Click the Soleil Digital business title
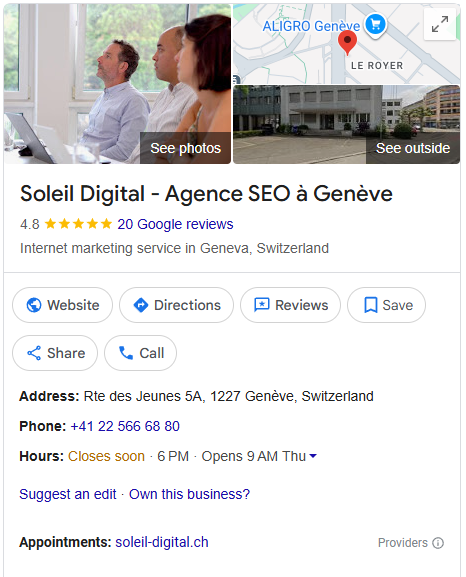 (x=206, y=194)
